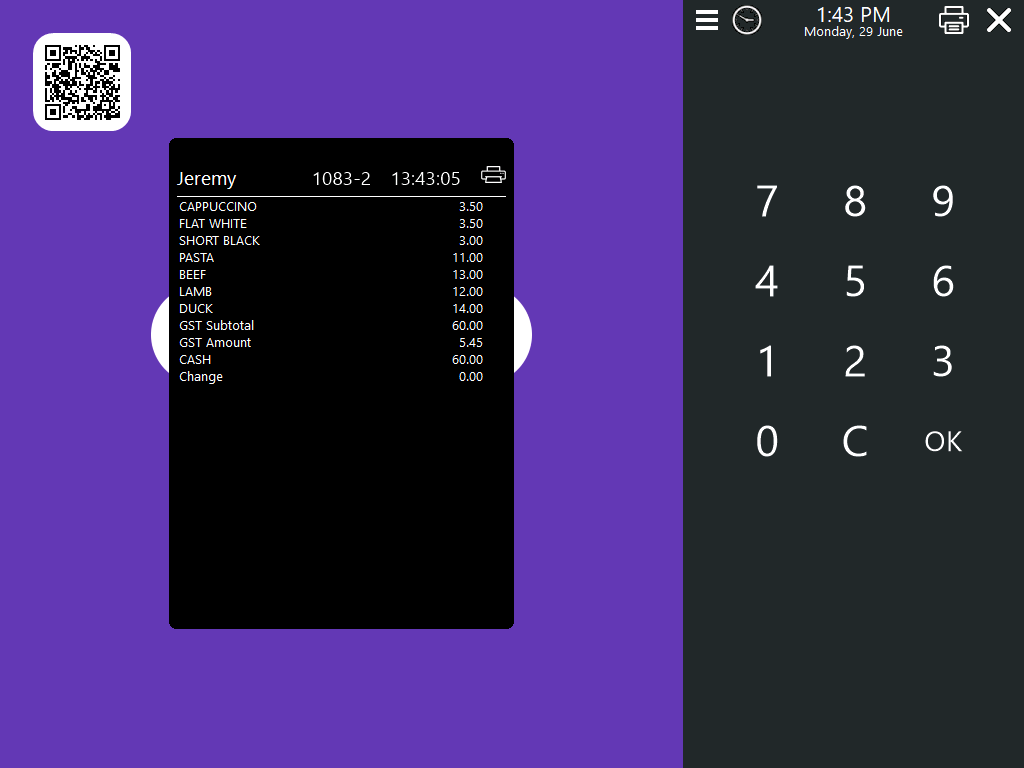This screenshot has height=768, width=1024.
Task: Open the hamburger menu icon
Action: (707, 20)
